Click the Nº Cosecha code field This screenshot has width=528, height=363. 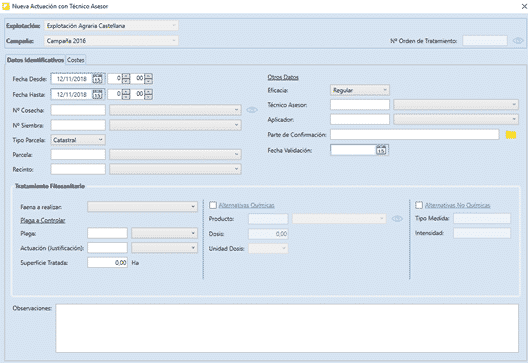click(78, 110)
